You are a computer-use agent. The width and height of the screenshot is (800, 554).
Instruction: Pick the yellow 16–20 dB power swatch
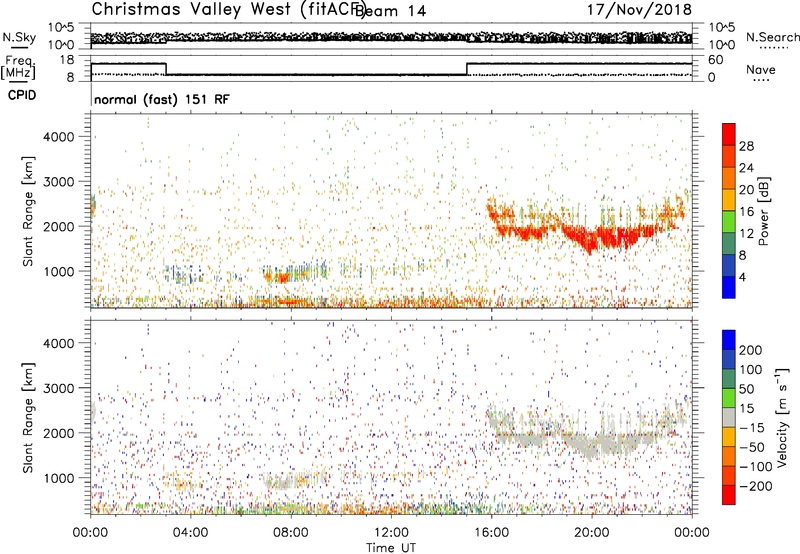729,199
